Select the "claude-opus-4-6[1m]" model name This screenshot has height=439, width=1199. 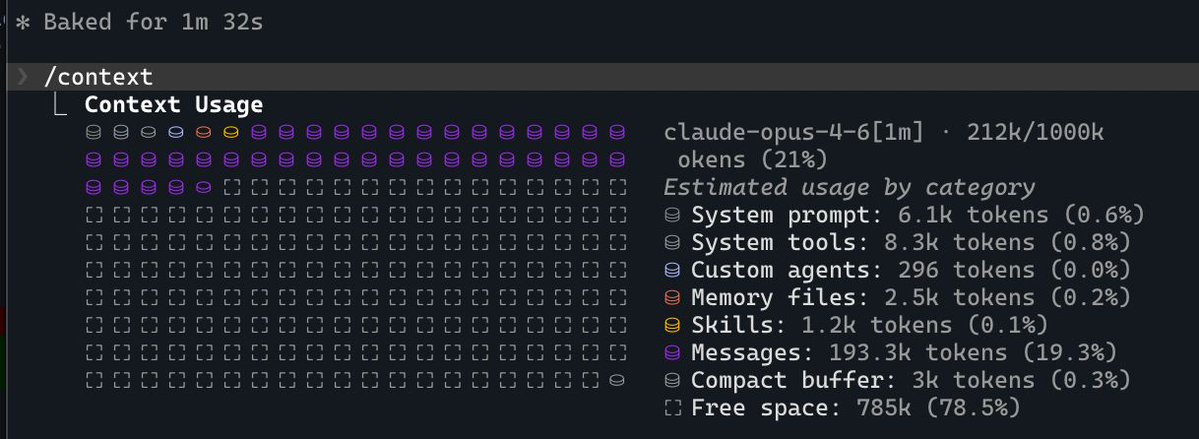[794, 133]
